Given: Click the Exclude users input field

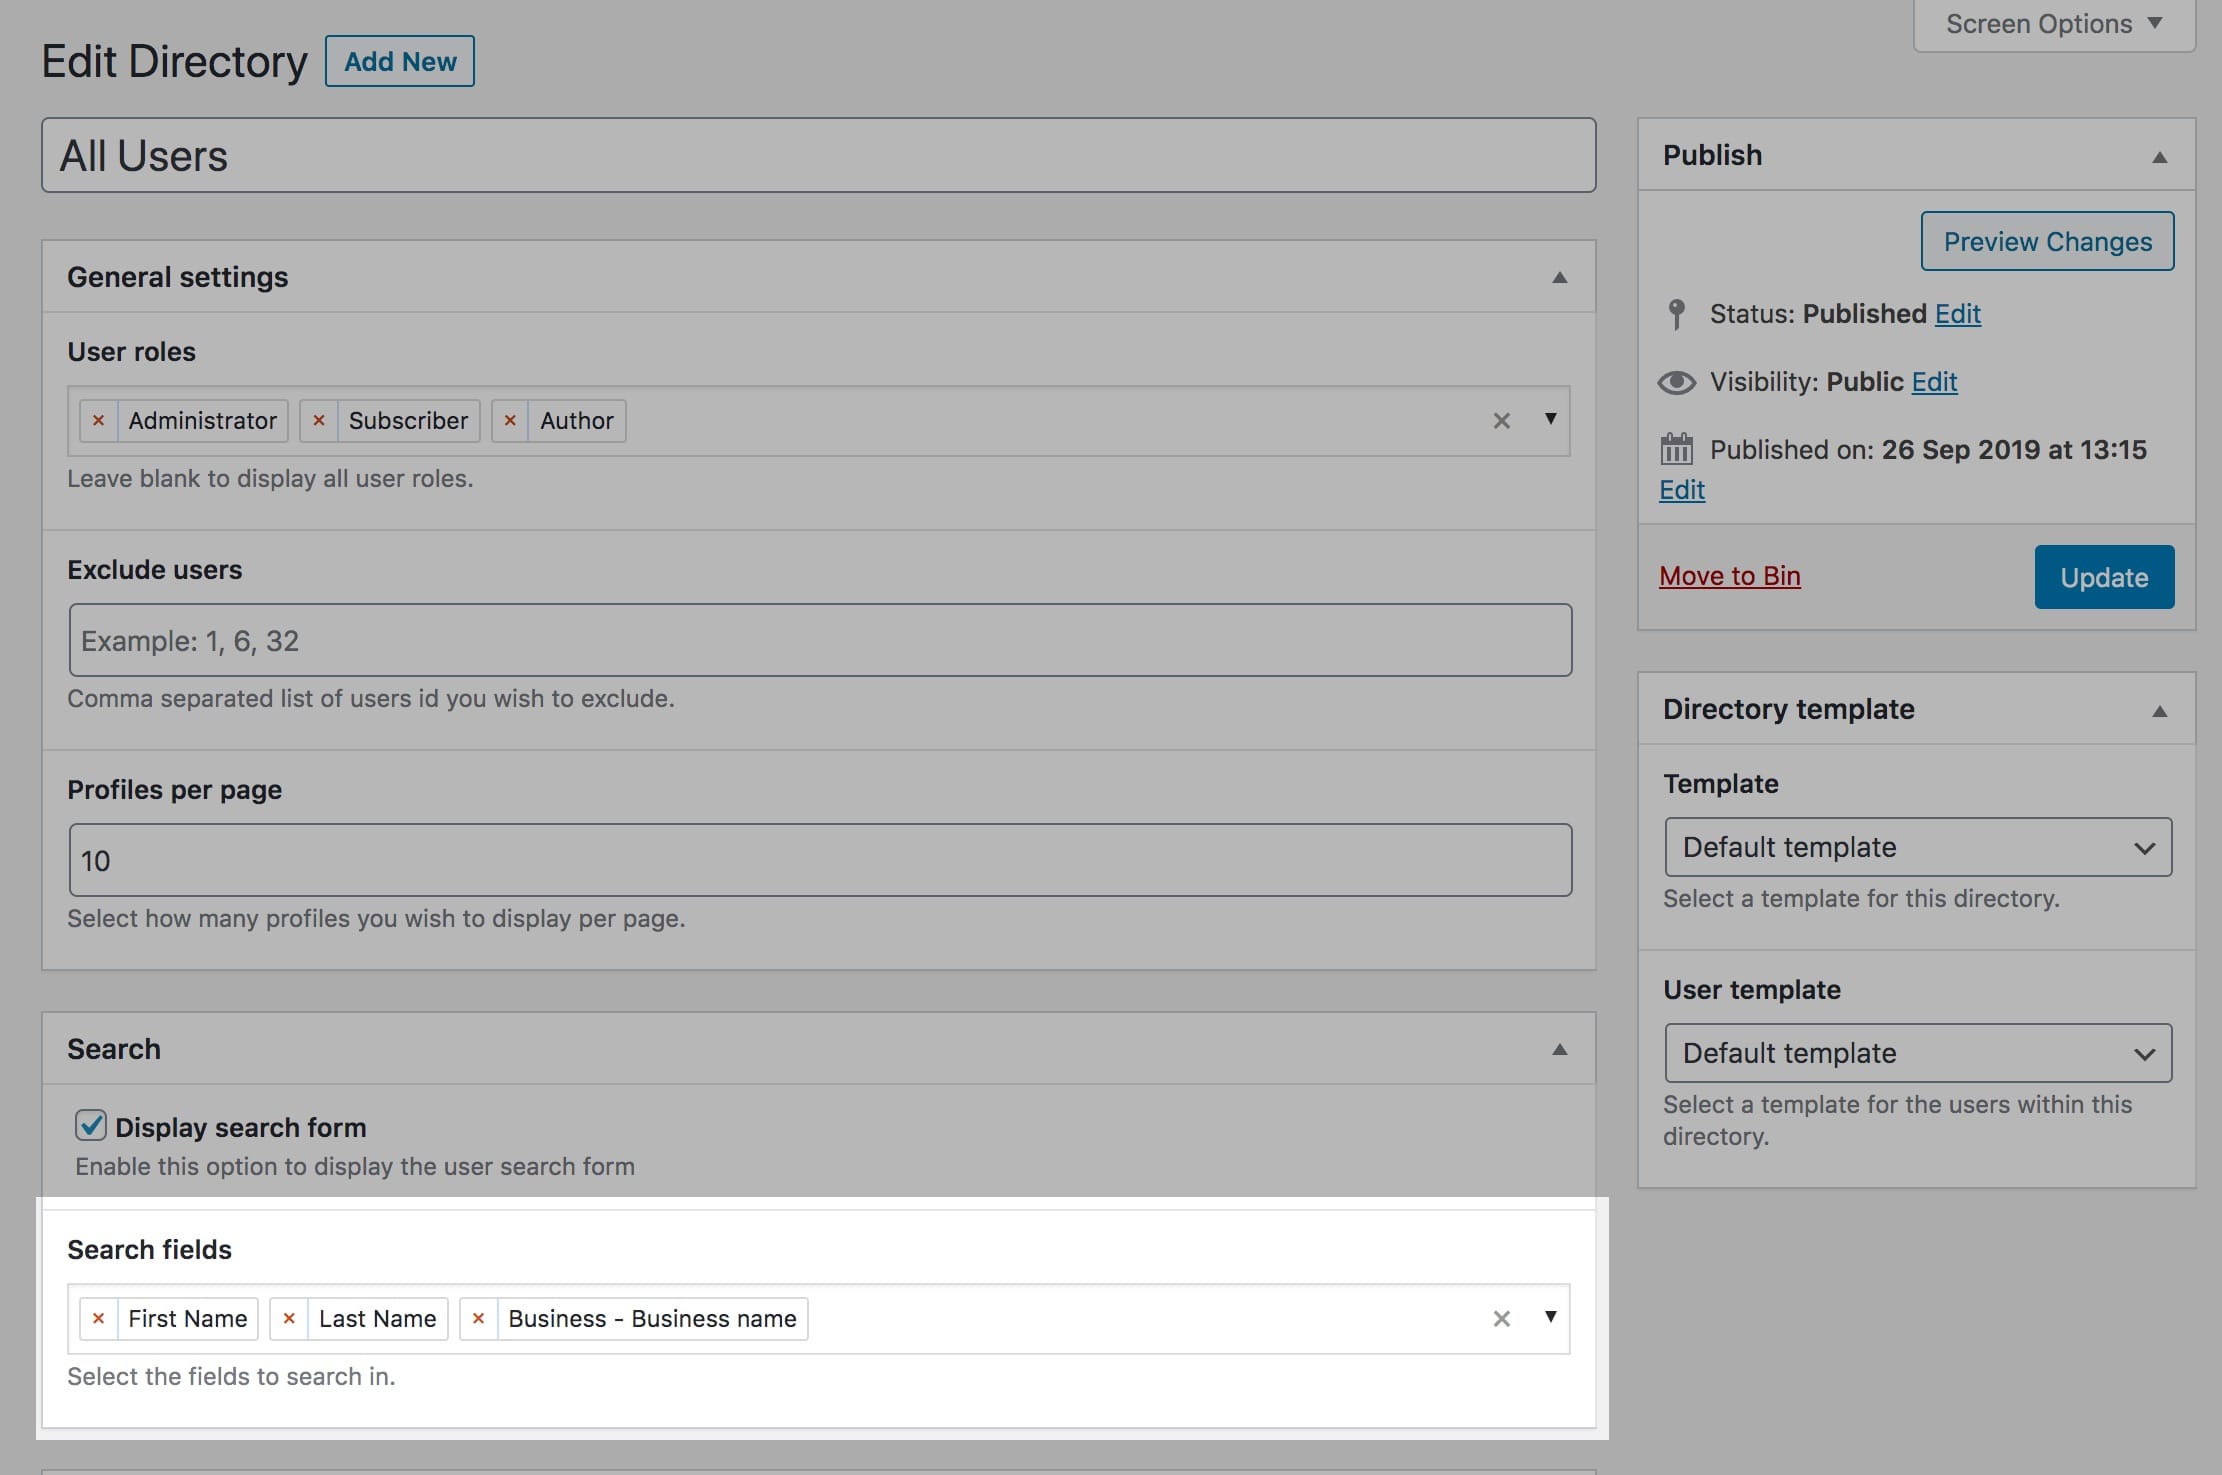Looking at the screenshot, I should click(818, 639).
